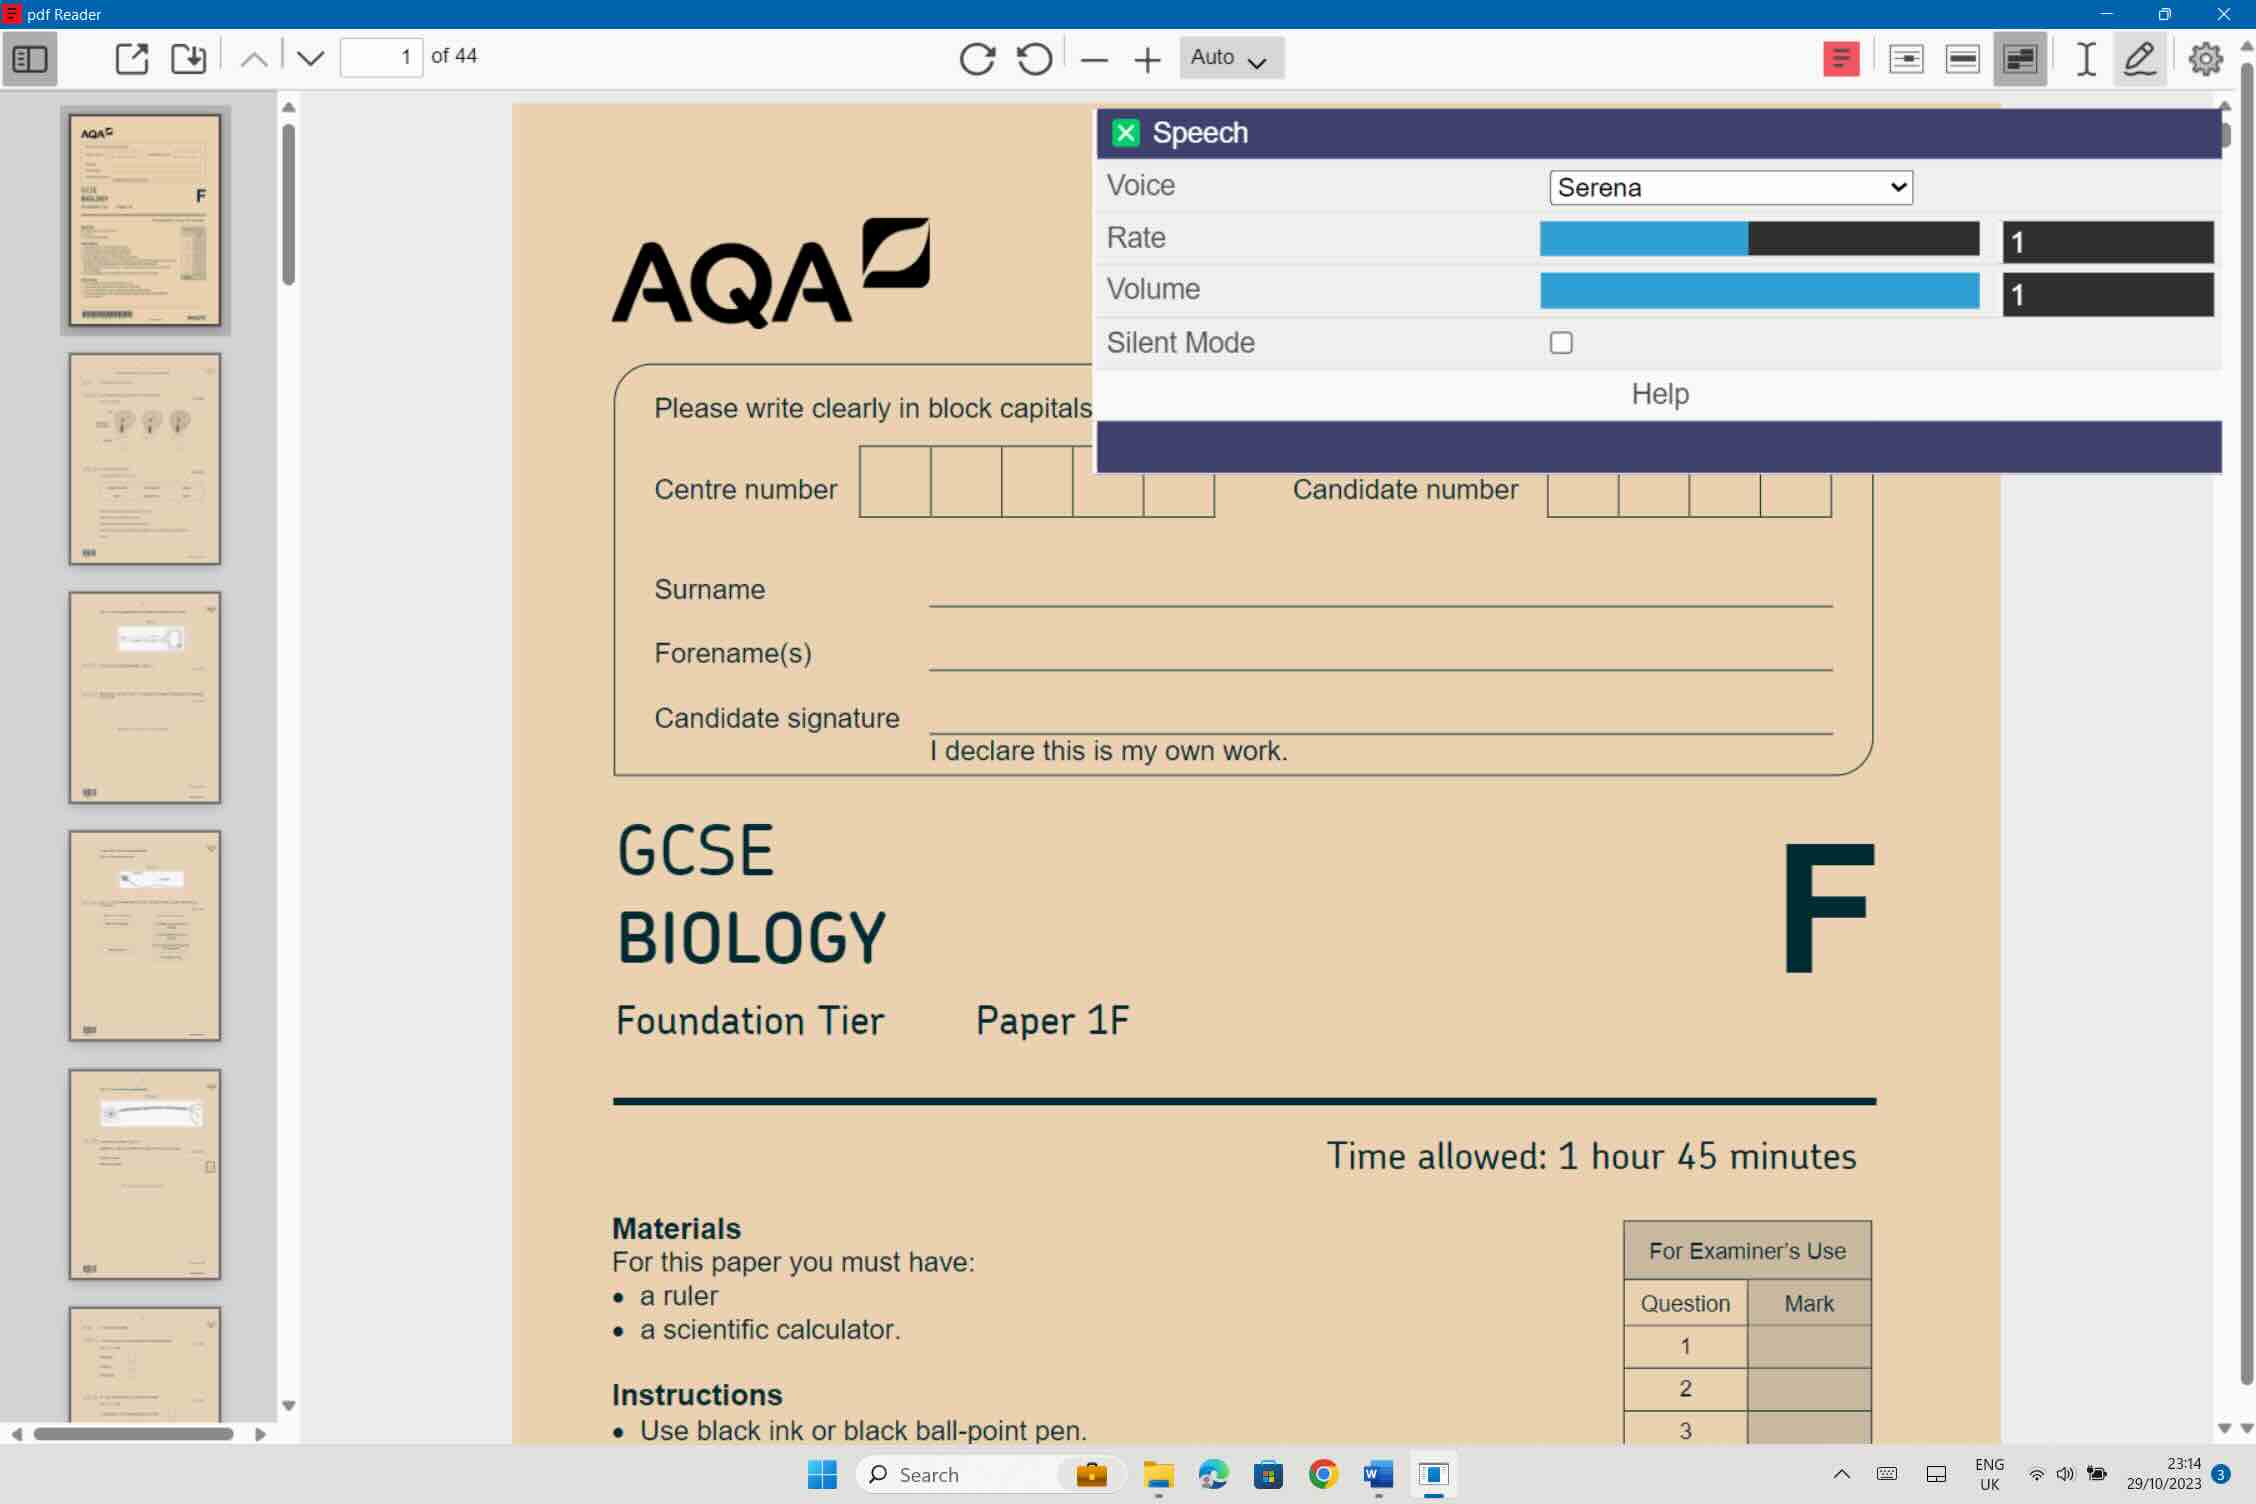Click the Rate slider bar
The height and width of the screenshot is (1504, 2256).
1759,238
